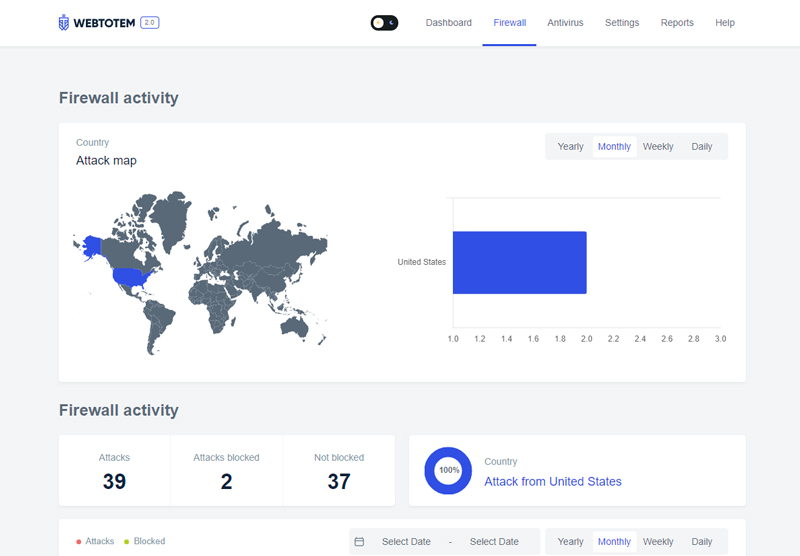
Task: Select Daily in the Attack map range
Action: tap(702, 147)
